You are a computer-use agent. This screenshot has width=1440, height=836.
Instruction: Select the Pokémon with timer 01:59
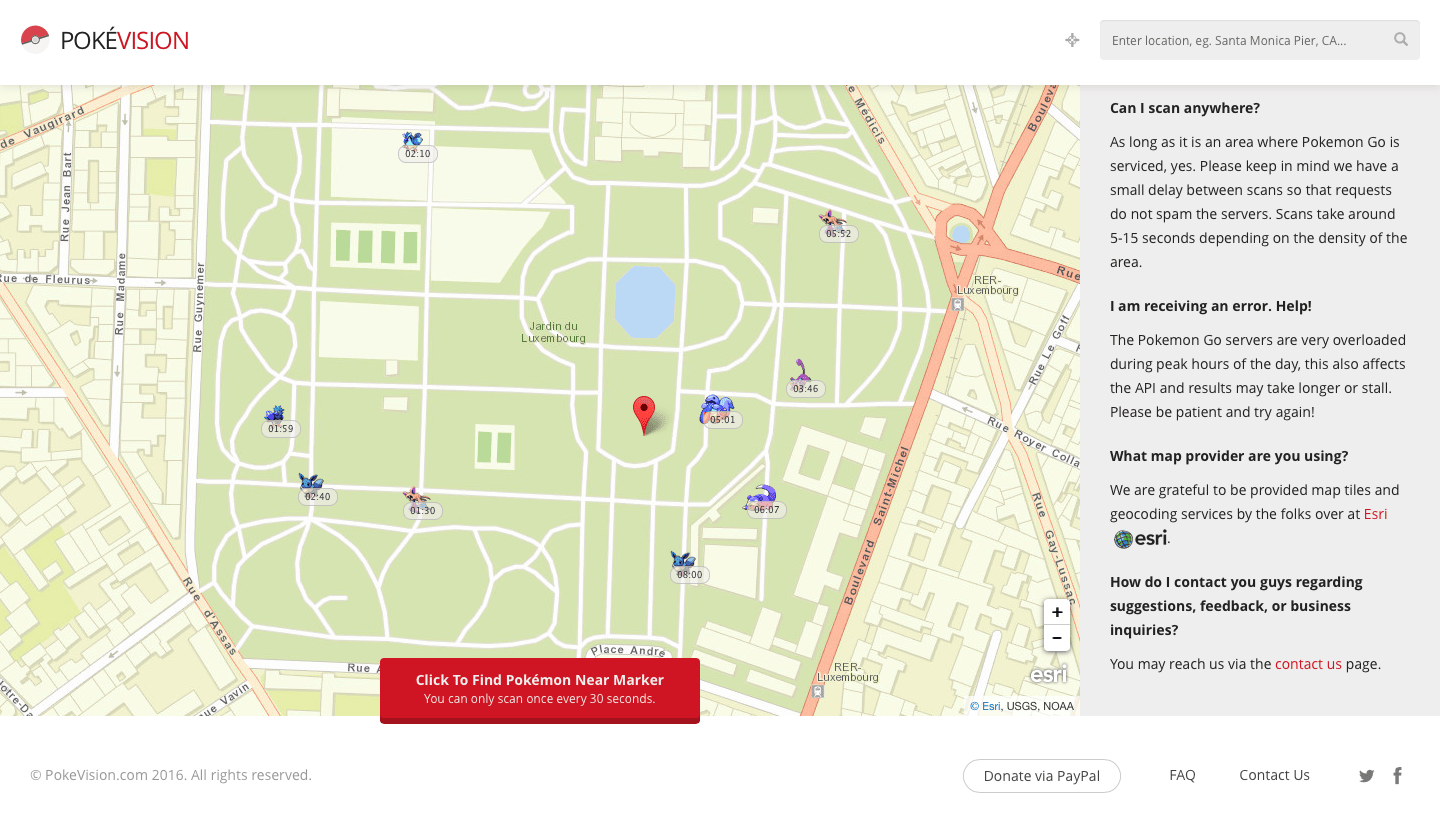[x=275, y=413]
